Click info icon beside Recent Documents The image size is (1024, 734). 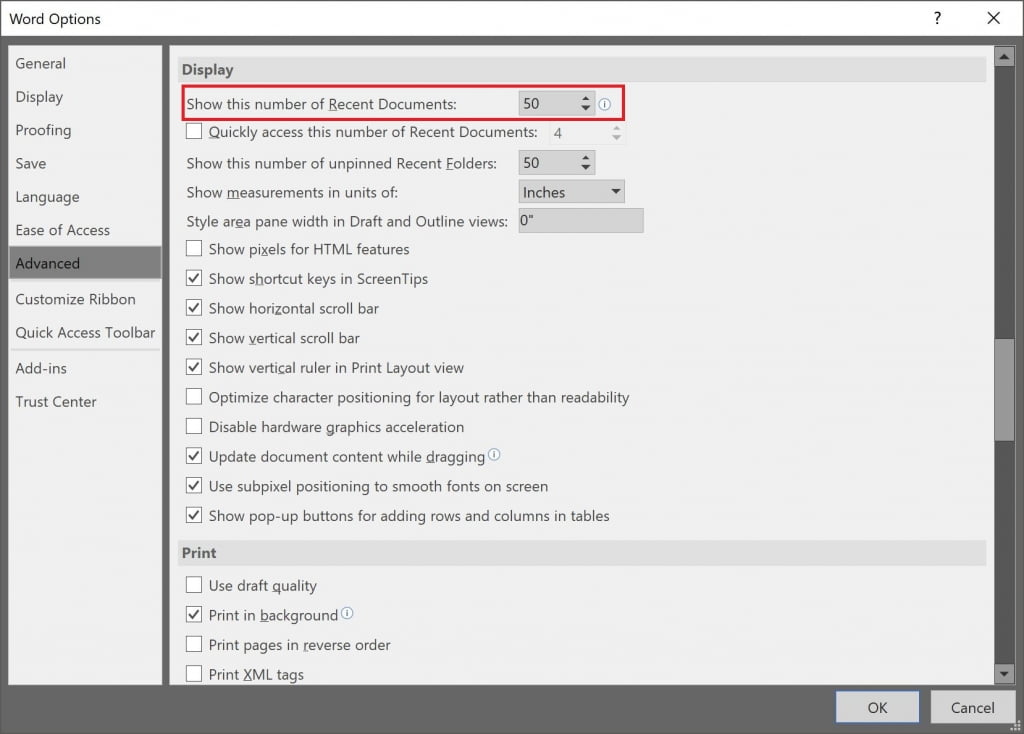605,104
